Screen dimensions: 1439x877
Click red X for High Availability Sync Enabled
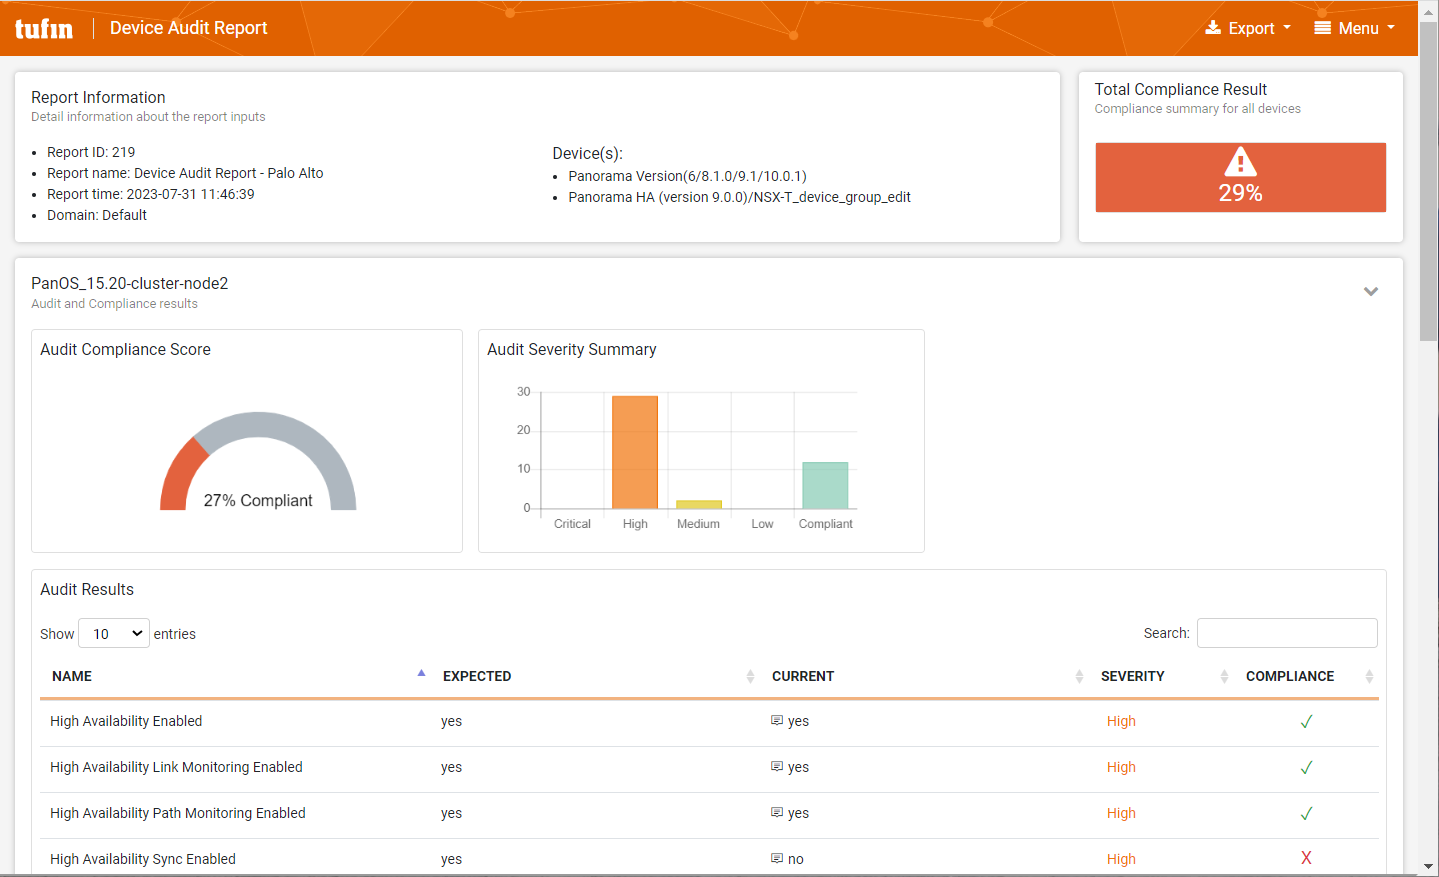(1306, 858)
